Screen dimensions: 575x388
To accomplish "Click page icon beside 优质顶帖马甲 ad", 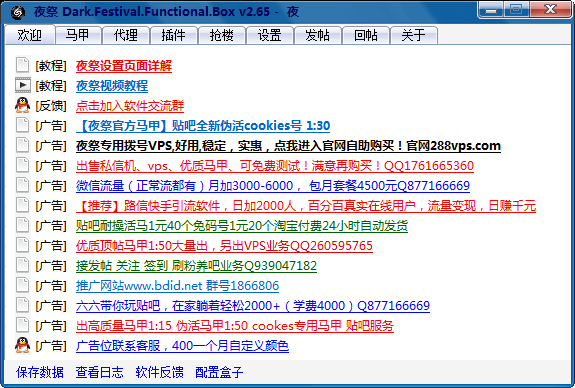I will point(22,245).
